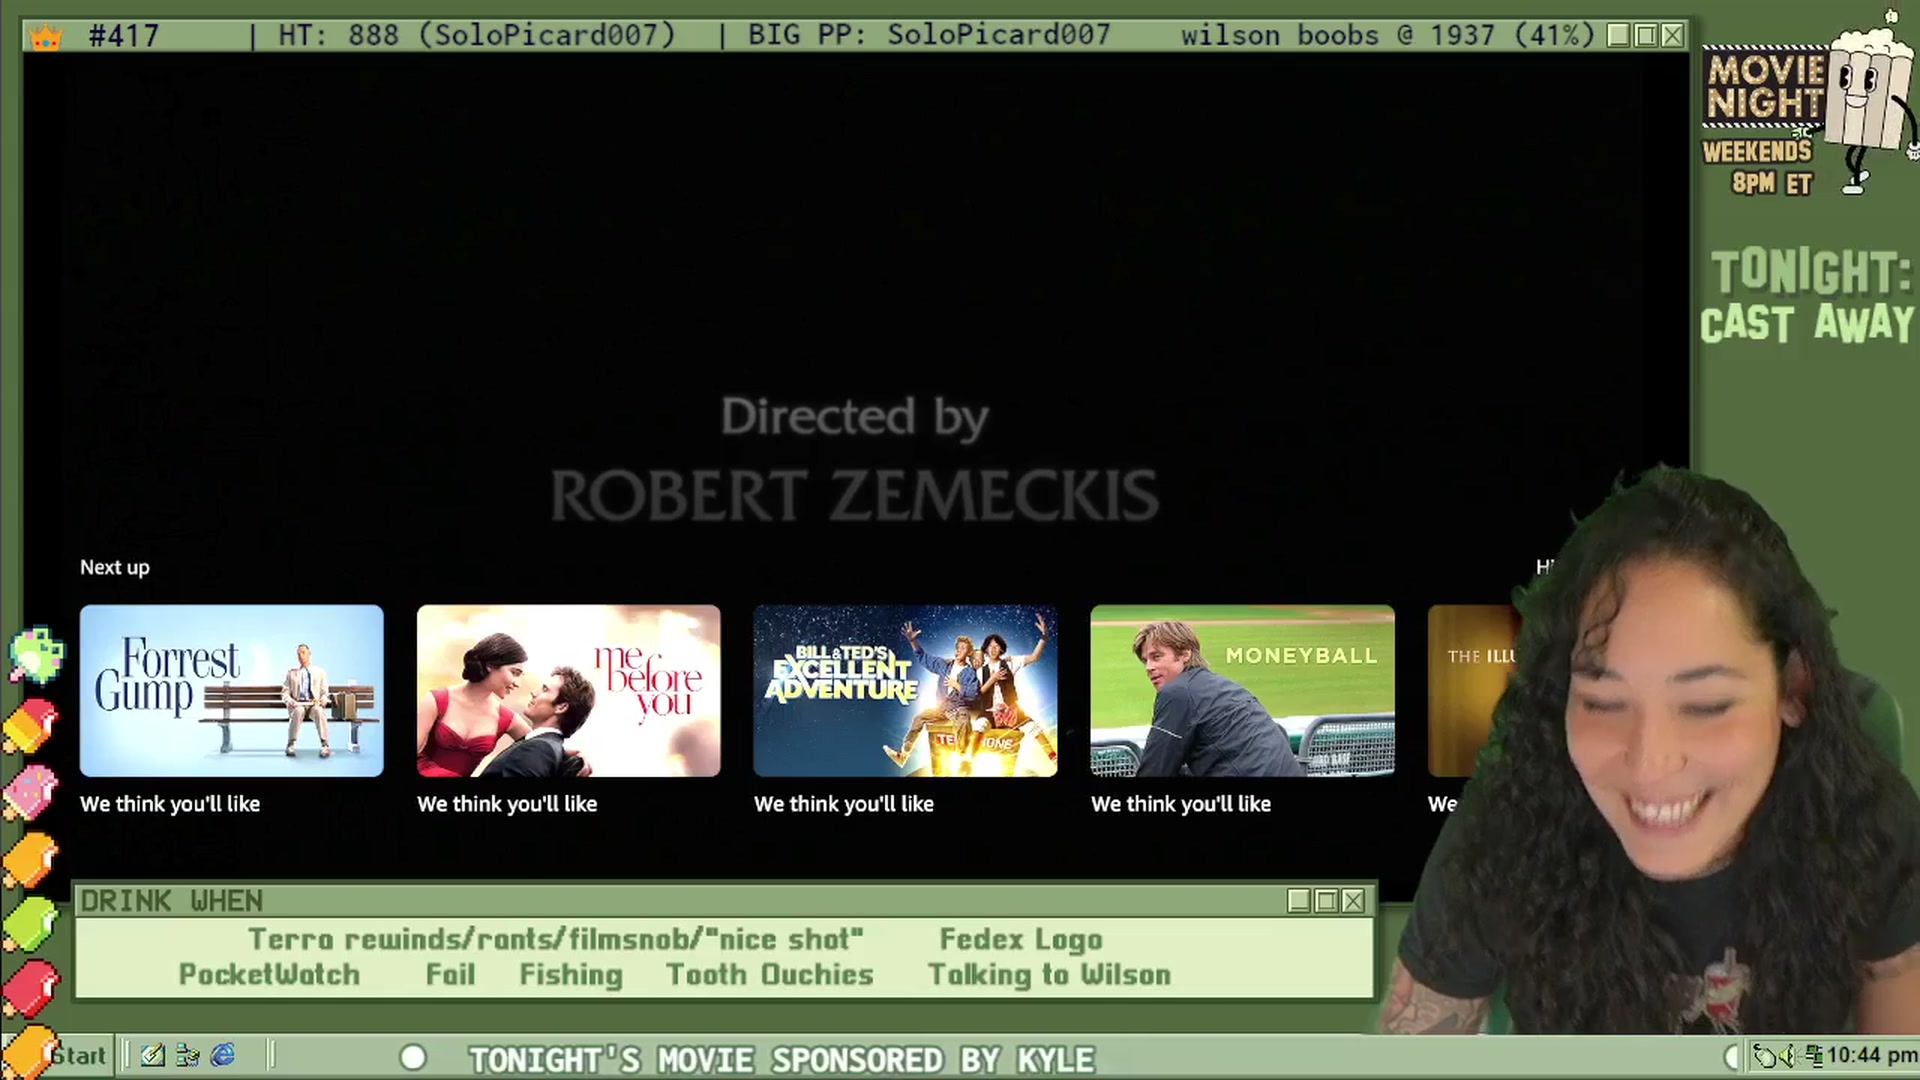
Task: Click "HT: 888 (SoloPicard007)" in the title bar
Action: point(477,35)
